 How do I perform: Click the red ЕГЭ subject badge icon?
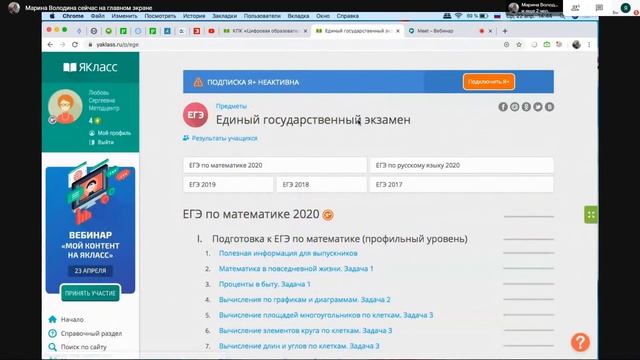(195, 115)
